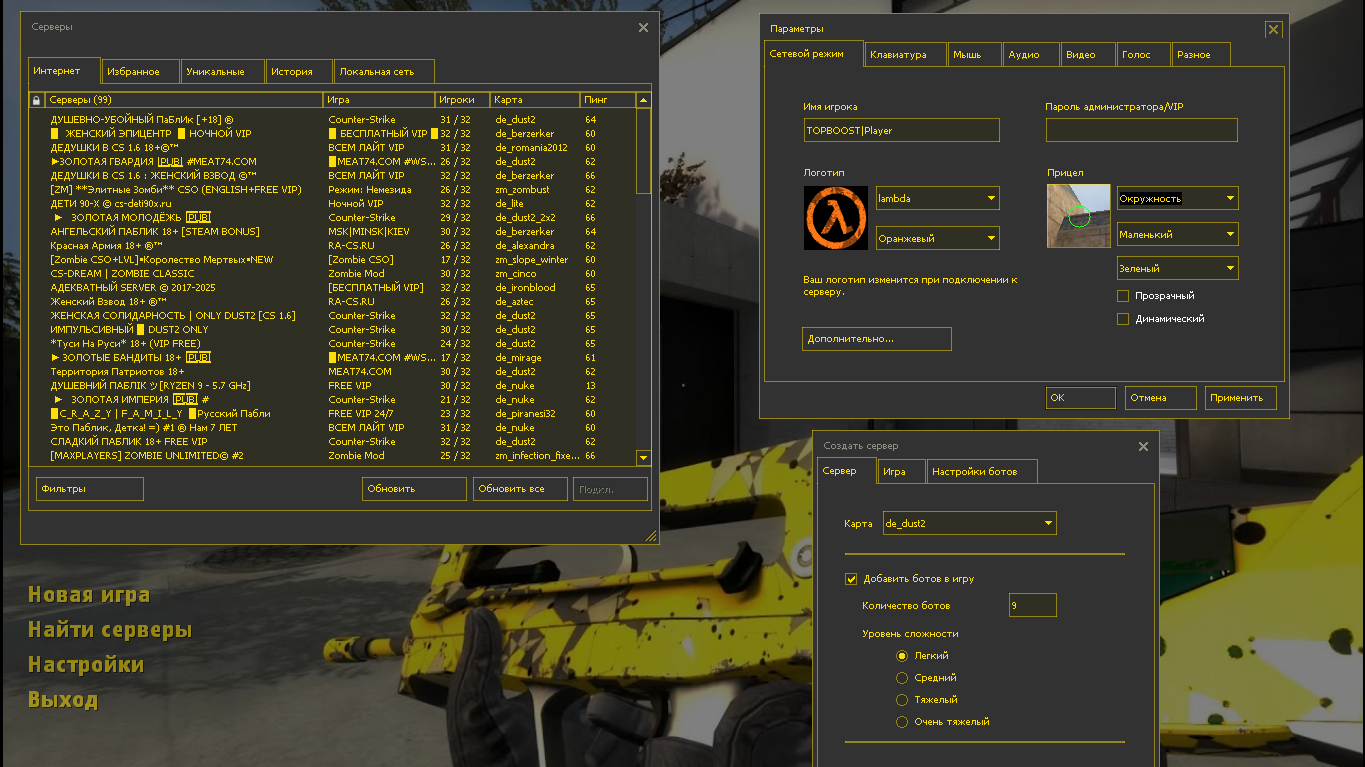This screenshot has width=1365, height=767.
Task: Click Выход menu item
Action: click(63, 700)
